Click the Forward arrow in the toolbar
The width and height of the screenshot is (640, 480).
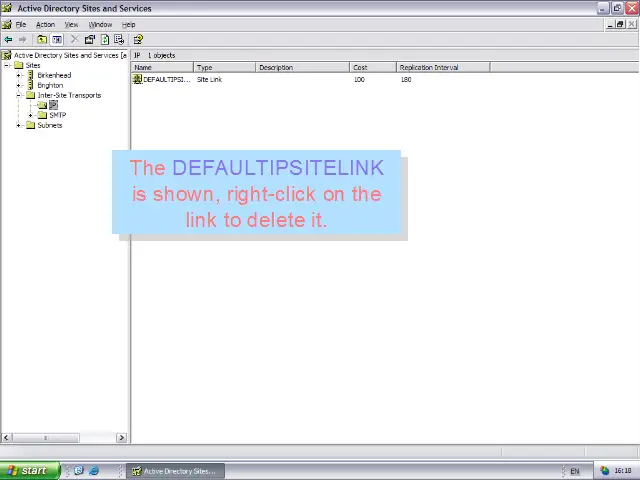(x=23, y=40)
